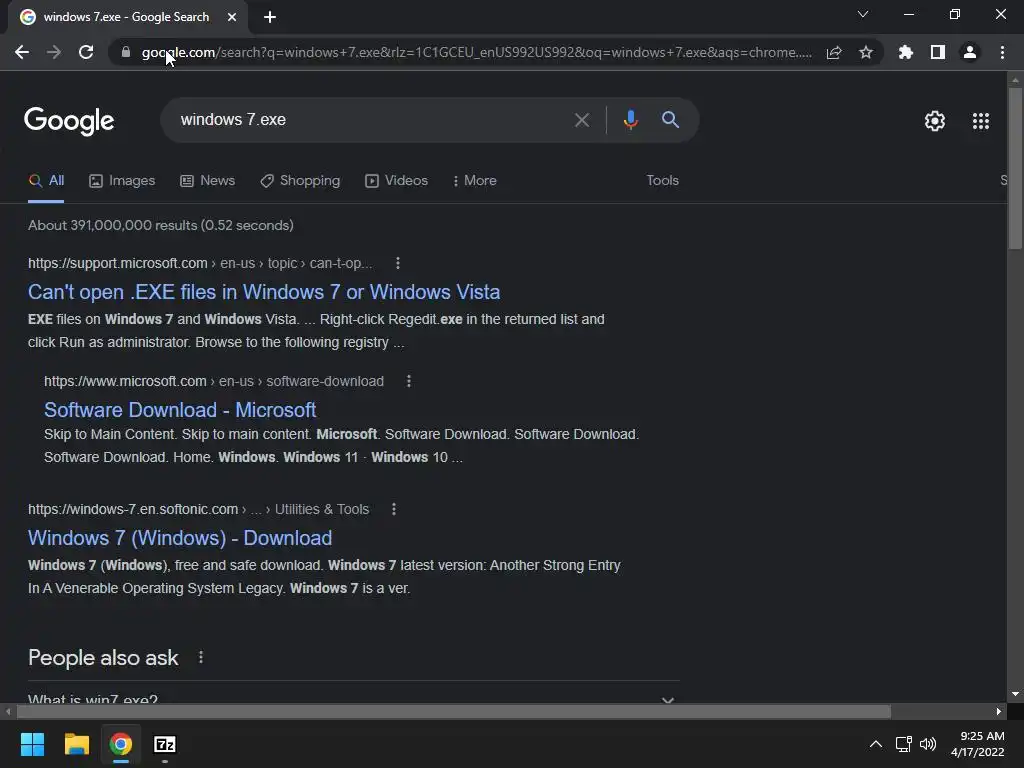Click the scroll left arrow
Viewport: 1024px width, 768px height.
(7, 711)
